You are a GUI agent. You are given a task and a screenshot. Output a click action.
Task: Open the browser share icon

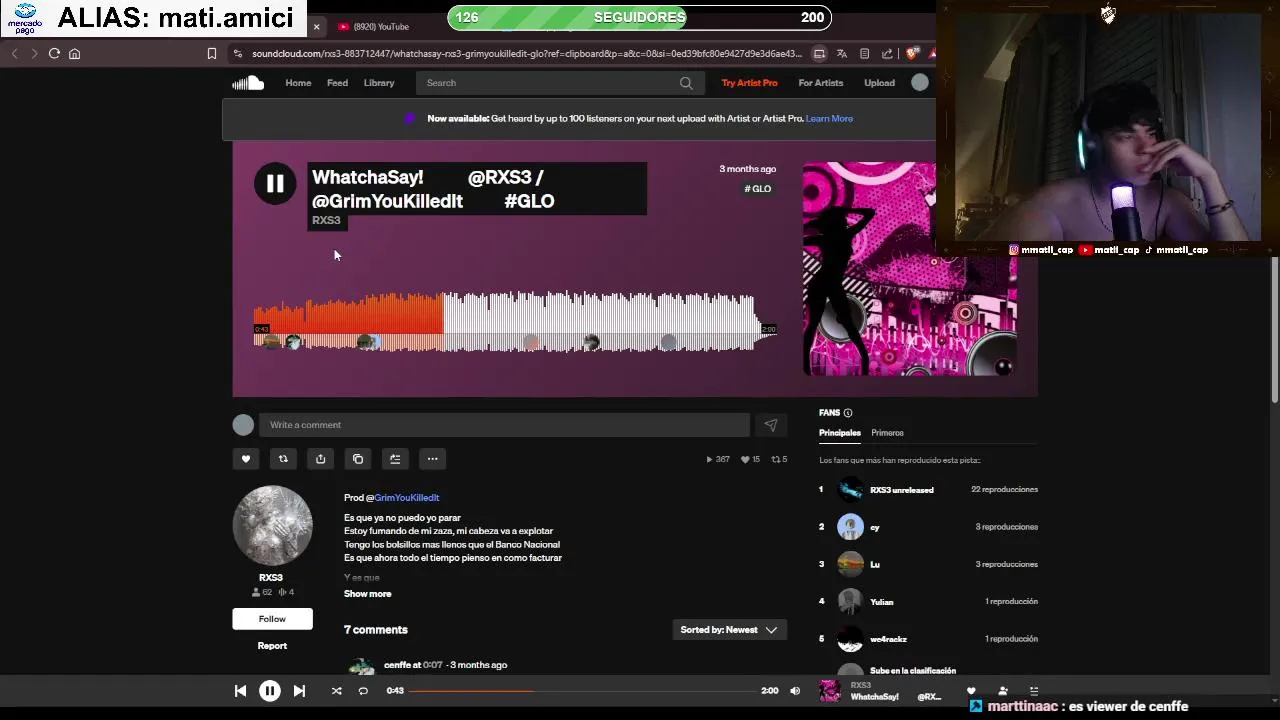(x=887, y=54)
